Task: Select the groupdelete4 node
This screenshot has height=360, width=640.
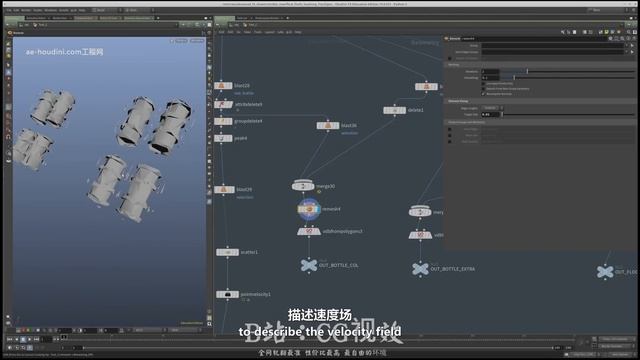Action: [x=223, y=121]
